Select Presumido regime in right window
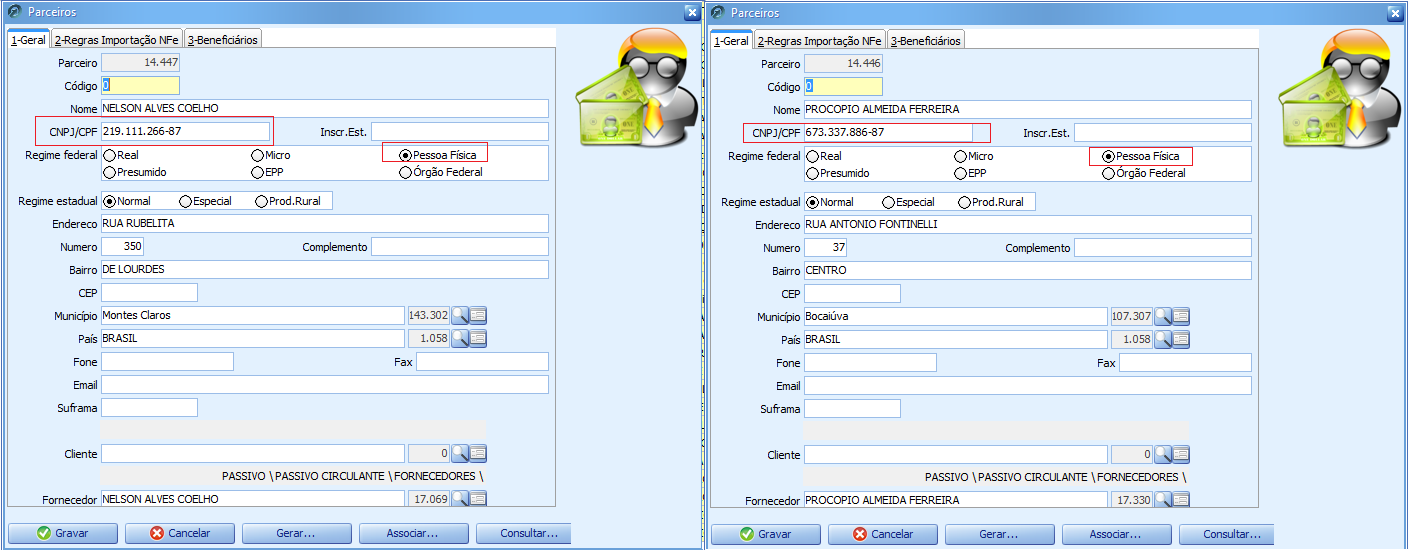 point(838,173)
